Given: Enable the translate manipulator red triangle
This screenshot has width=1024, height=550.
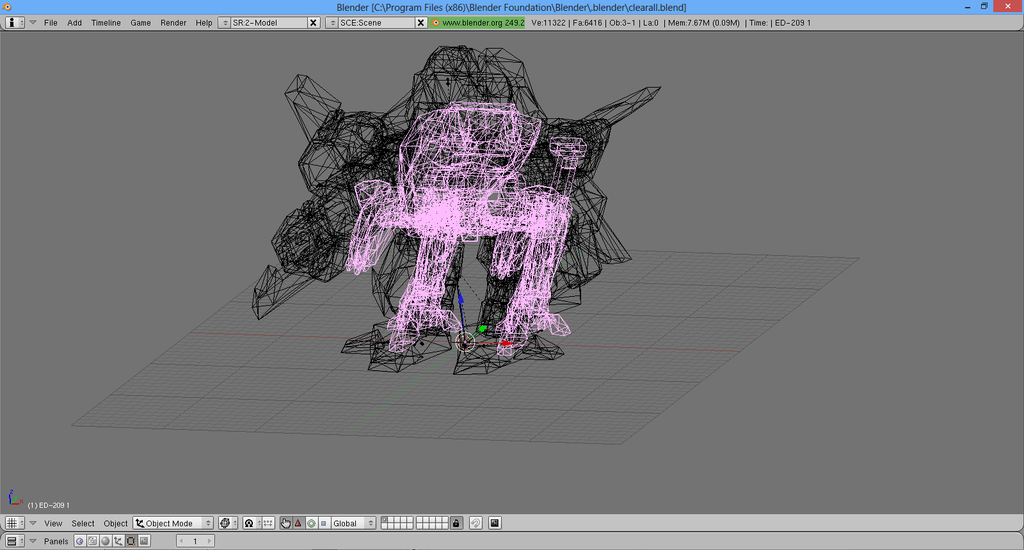Looking at the screenshot, I should point(298,523).
